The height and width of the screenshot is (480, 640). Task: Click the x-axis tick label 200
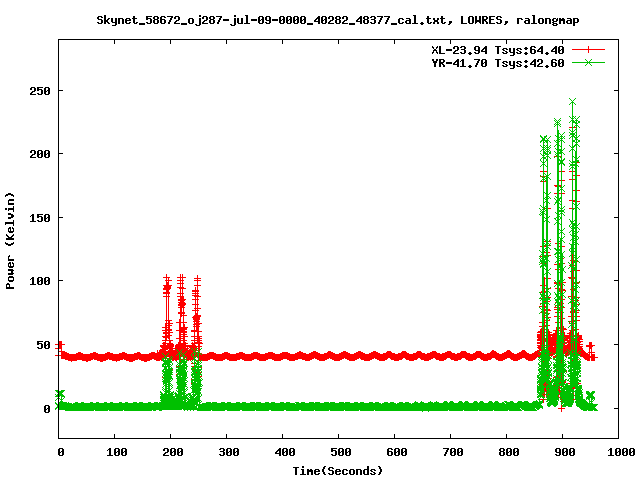pos(172,452)
